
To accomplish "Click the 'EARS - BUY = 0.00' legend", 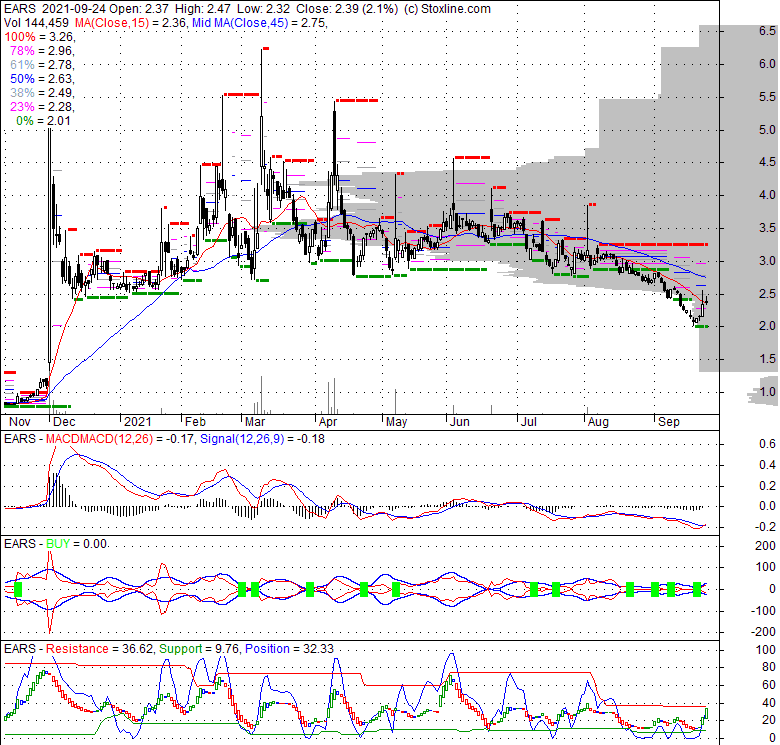I will point(56,544).
